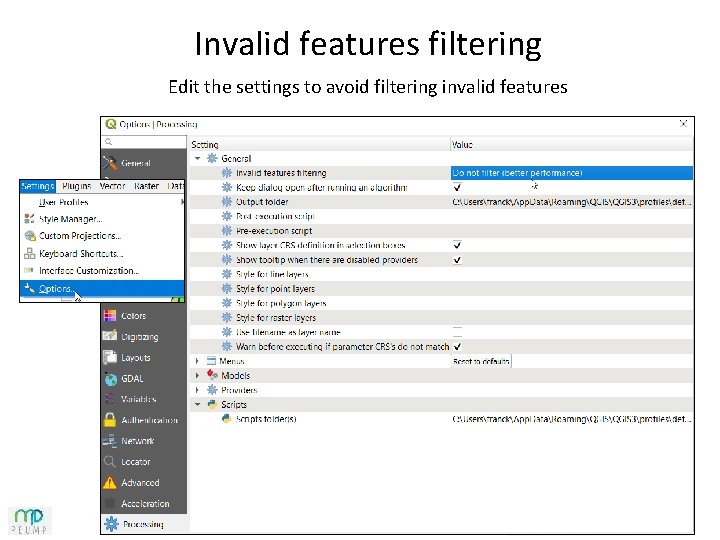720x540 pixels.
Task: Click the gear icon beside Output folder
Action: [227, 202]
